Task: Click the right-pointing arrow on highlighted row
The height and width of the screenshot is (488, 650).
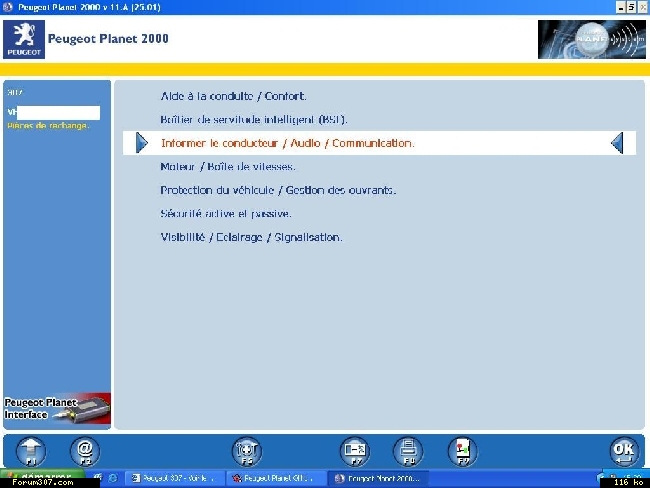Action: 142,143
